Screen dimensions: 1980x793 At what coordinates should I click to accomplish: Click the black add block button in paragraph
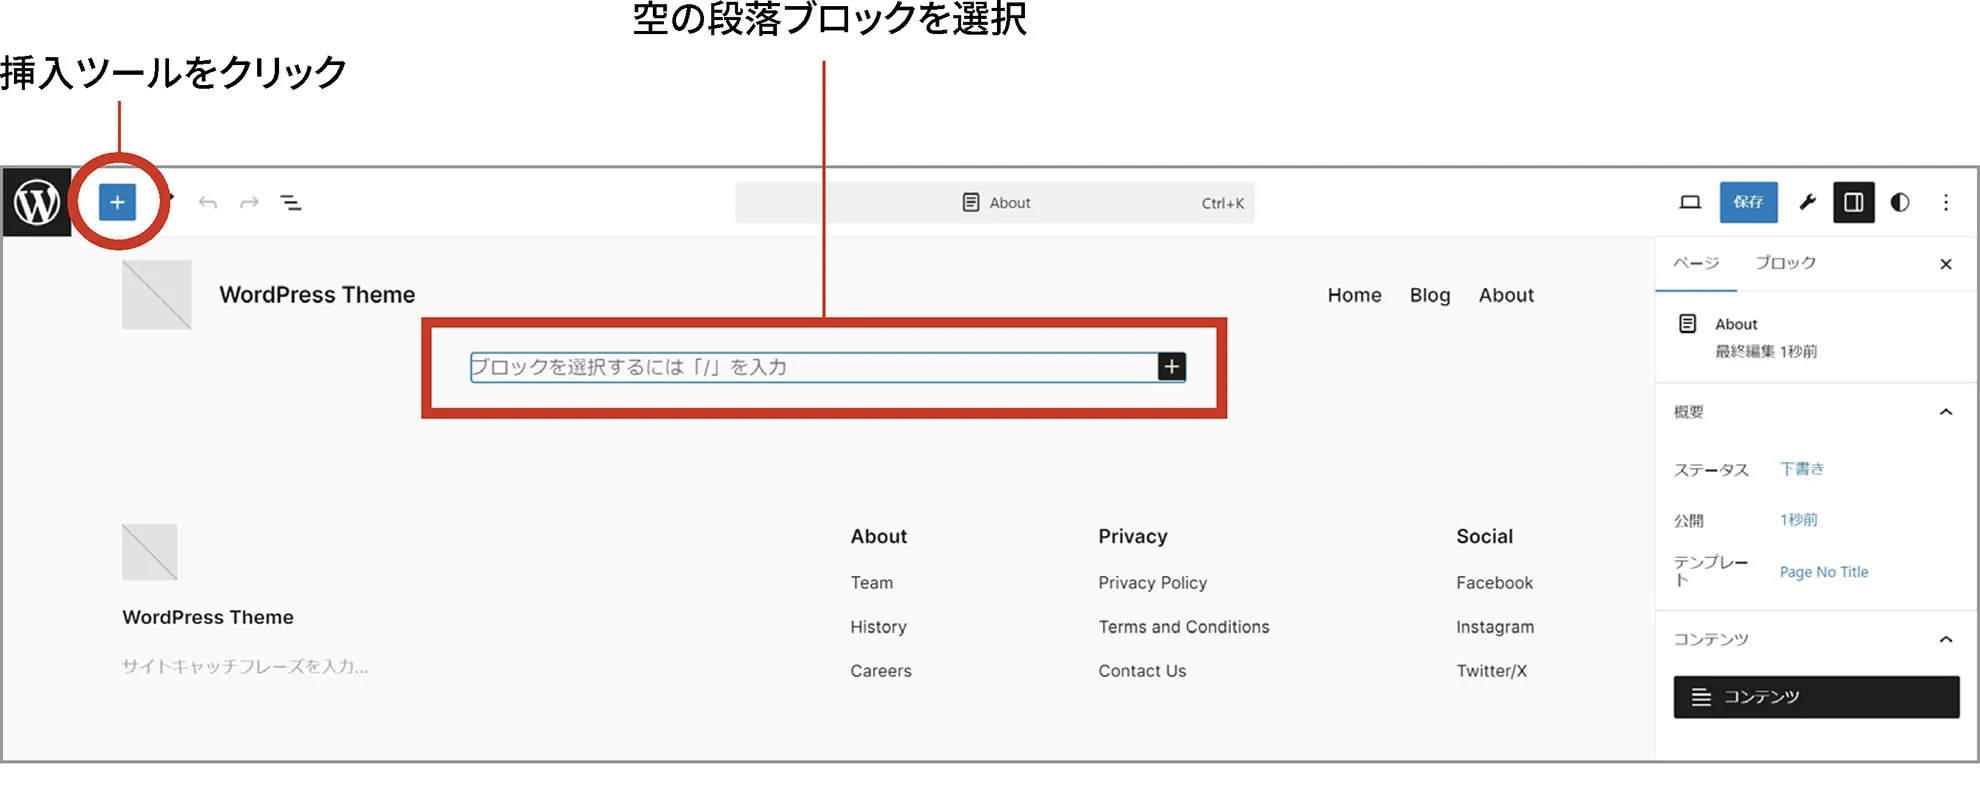pyautogui.click(x=1171, y=367)
